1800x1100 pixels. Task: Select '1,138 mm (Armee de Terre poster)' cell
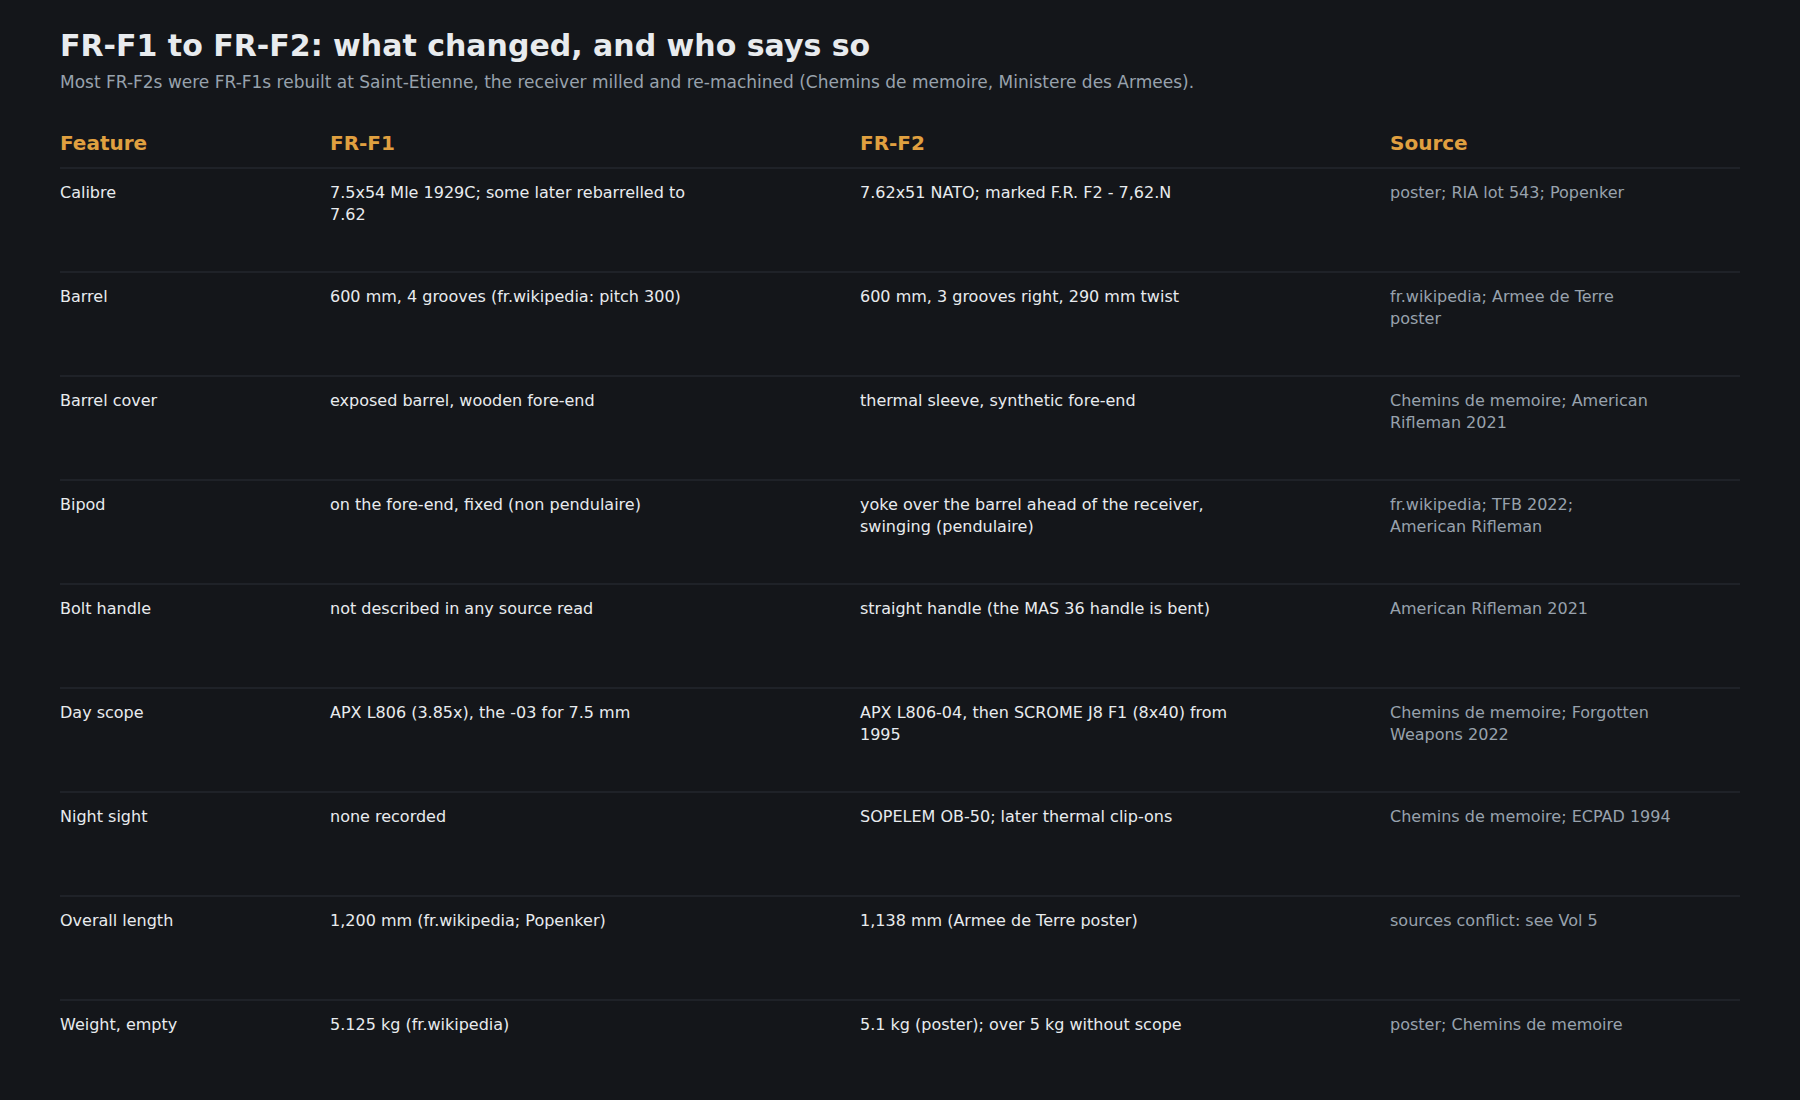[x=998, y=920]
